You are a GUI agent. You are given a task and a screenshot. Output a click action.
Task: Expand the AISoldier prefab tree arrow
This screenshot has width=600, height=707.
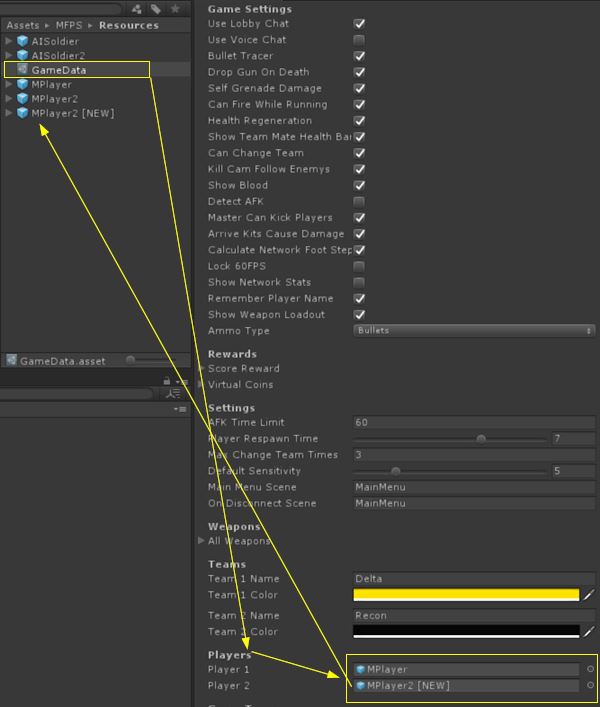point(9,41)
